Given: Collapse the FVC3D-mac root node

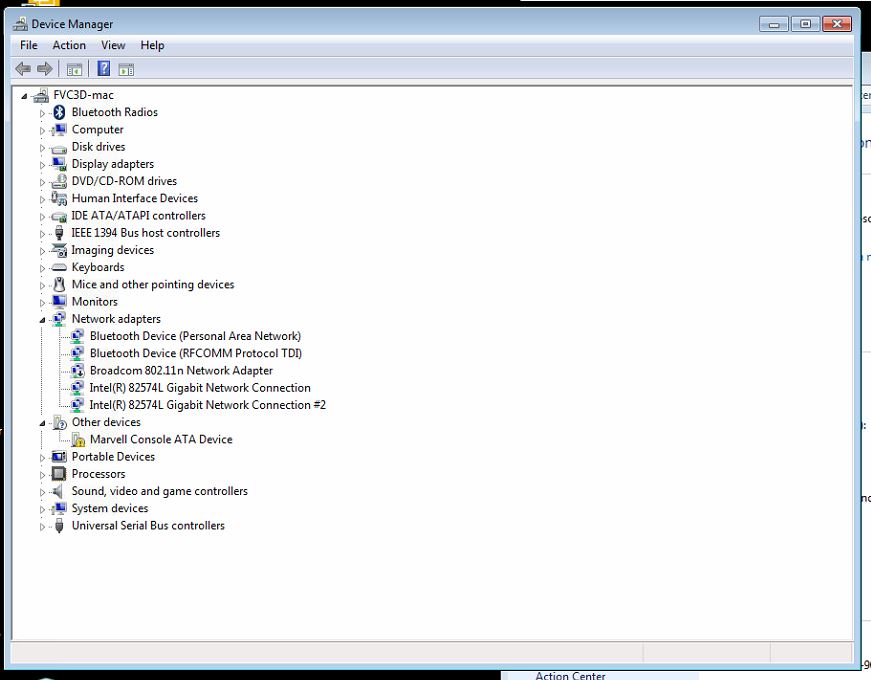Looking at the screenshot, I should 24,94.
